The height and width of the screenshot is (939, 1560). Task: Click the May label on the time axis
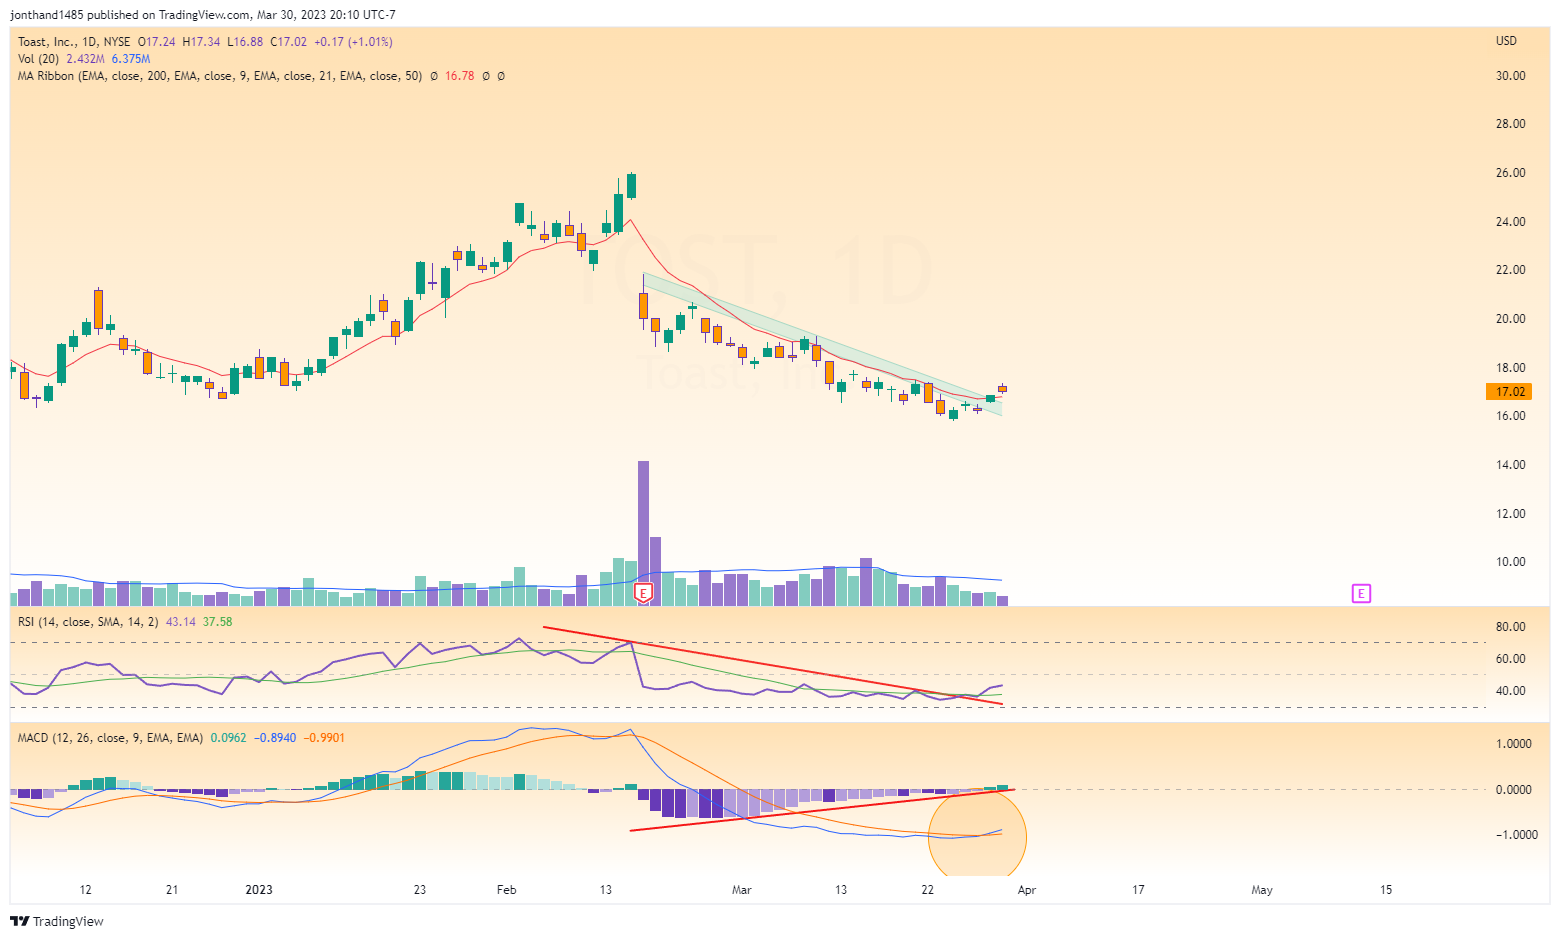[1262, 890]
